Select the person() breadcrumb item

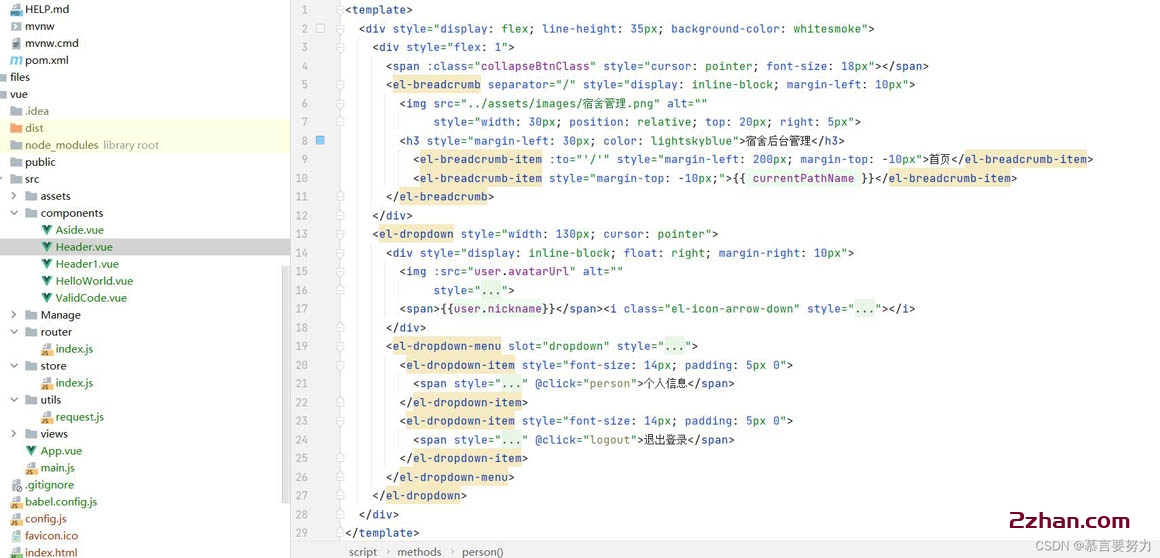click(x=483, y=552)
